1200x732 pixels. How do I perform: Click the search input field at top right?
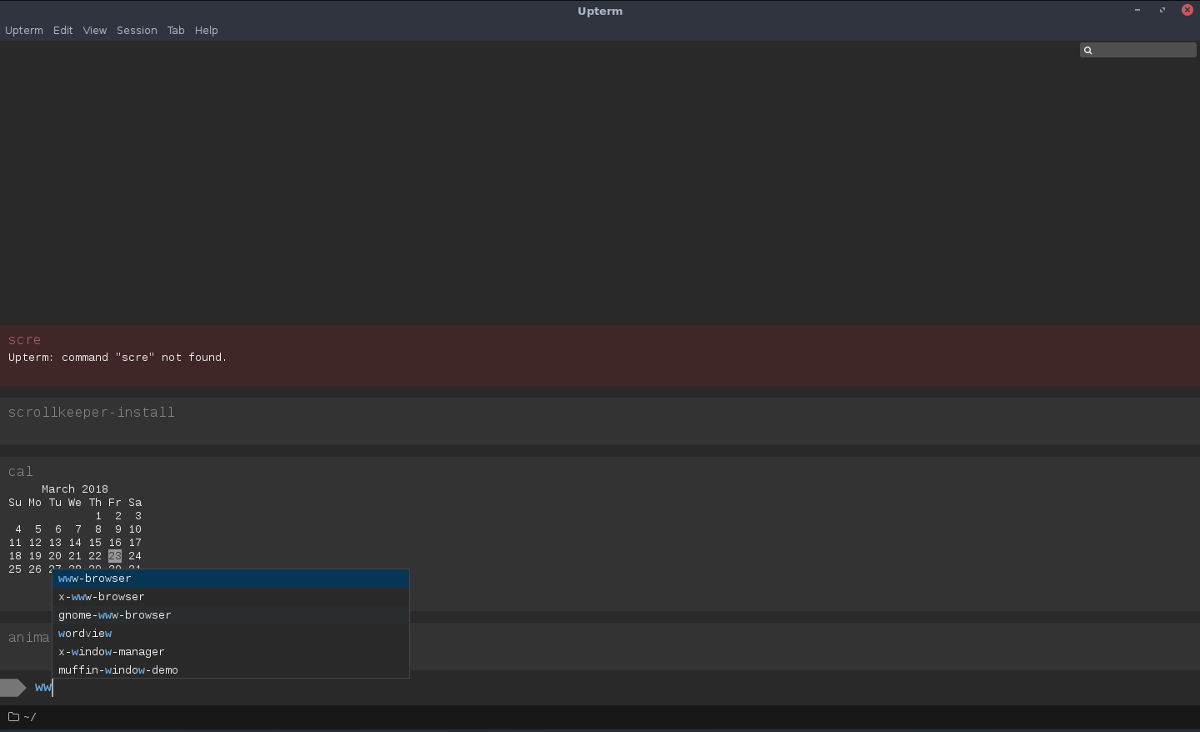click(x=1140, y=49)
